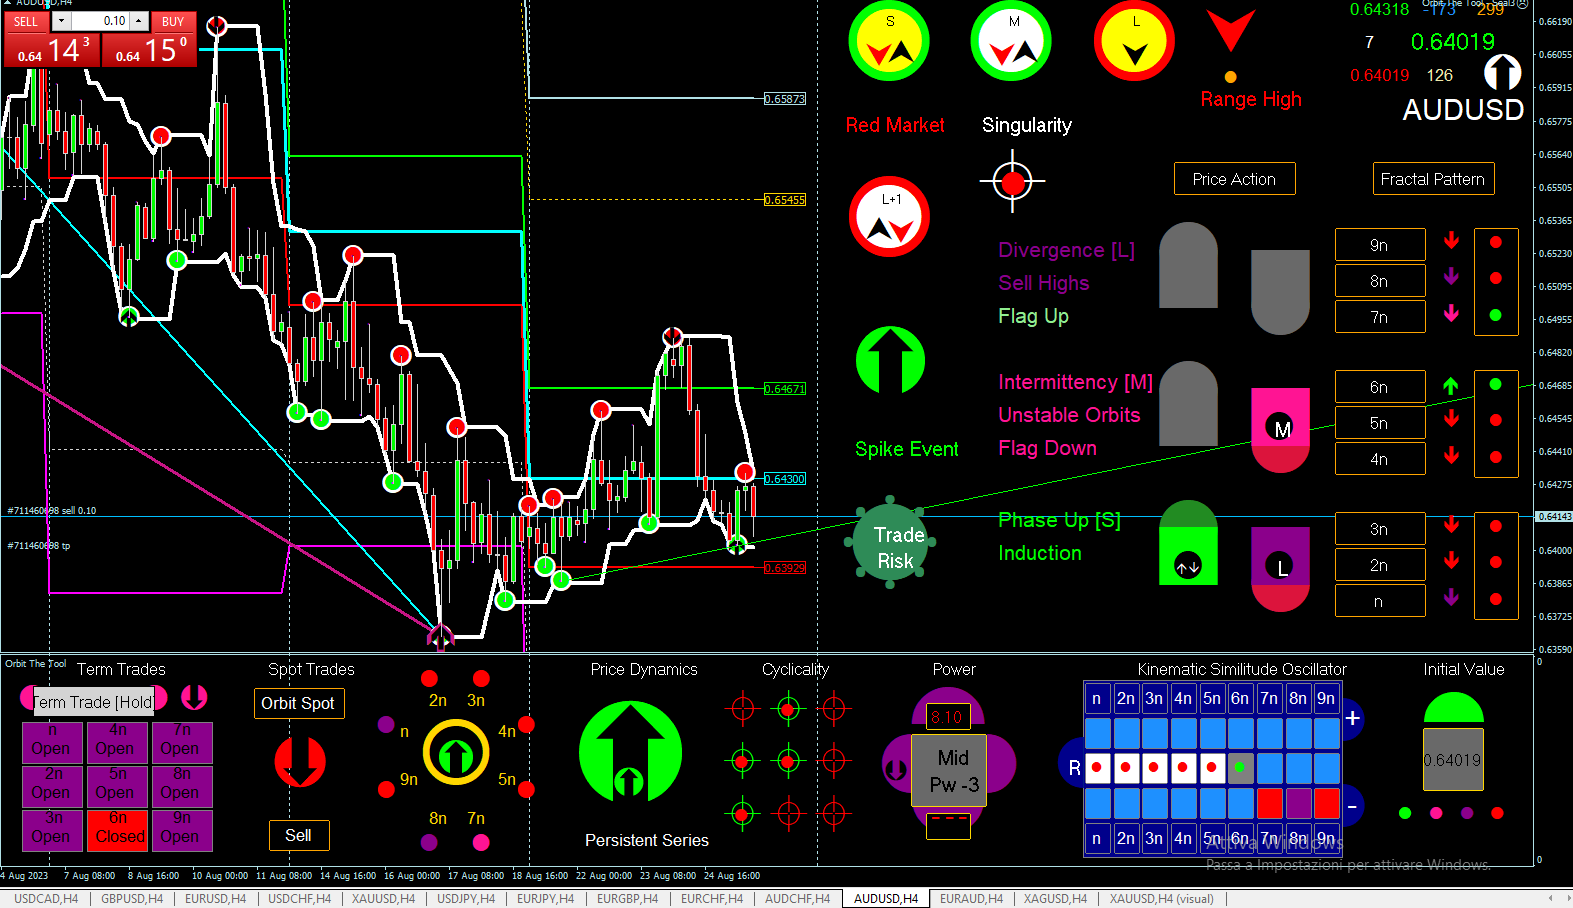Click the purple down arrow beside 8n pattern row
This screenshot has height=908, width=1573.
(1451, 277)
